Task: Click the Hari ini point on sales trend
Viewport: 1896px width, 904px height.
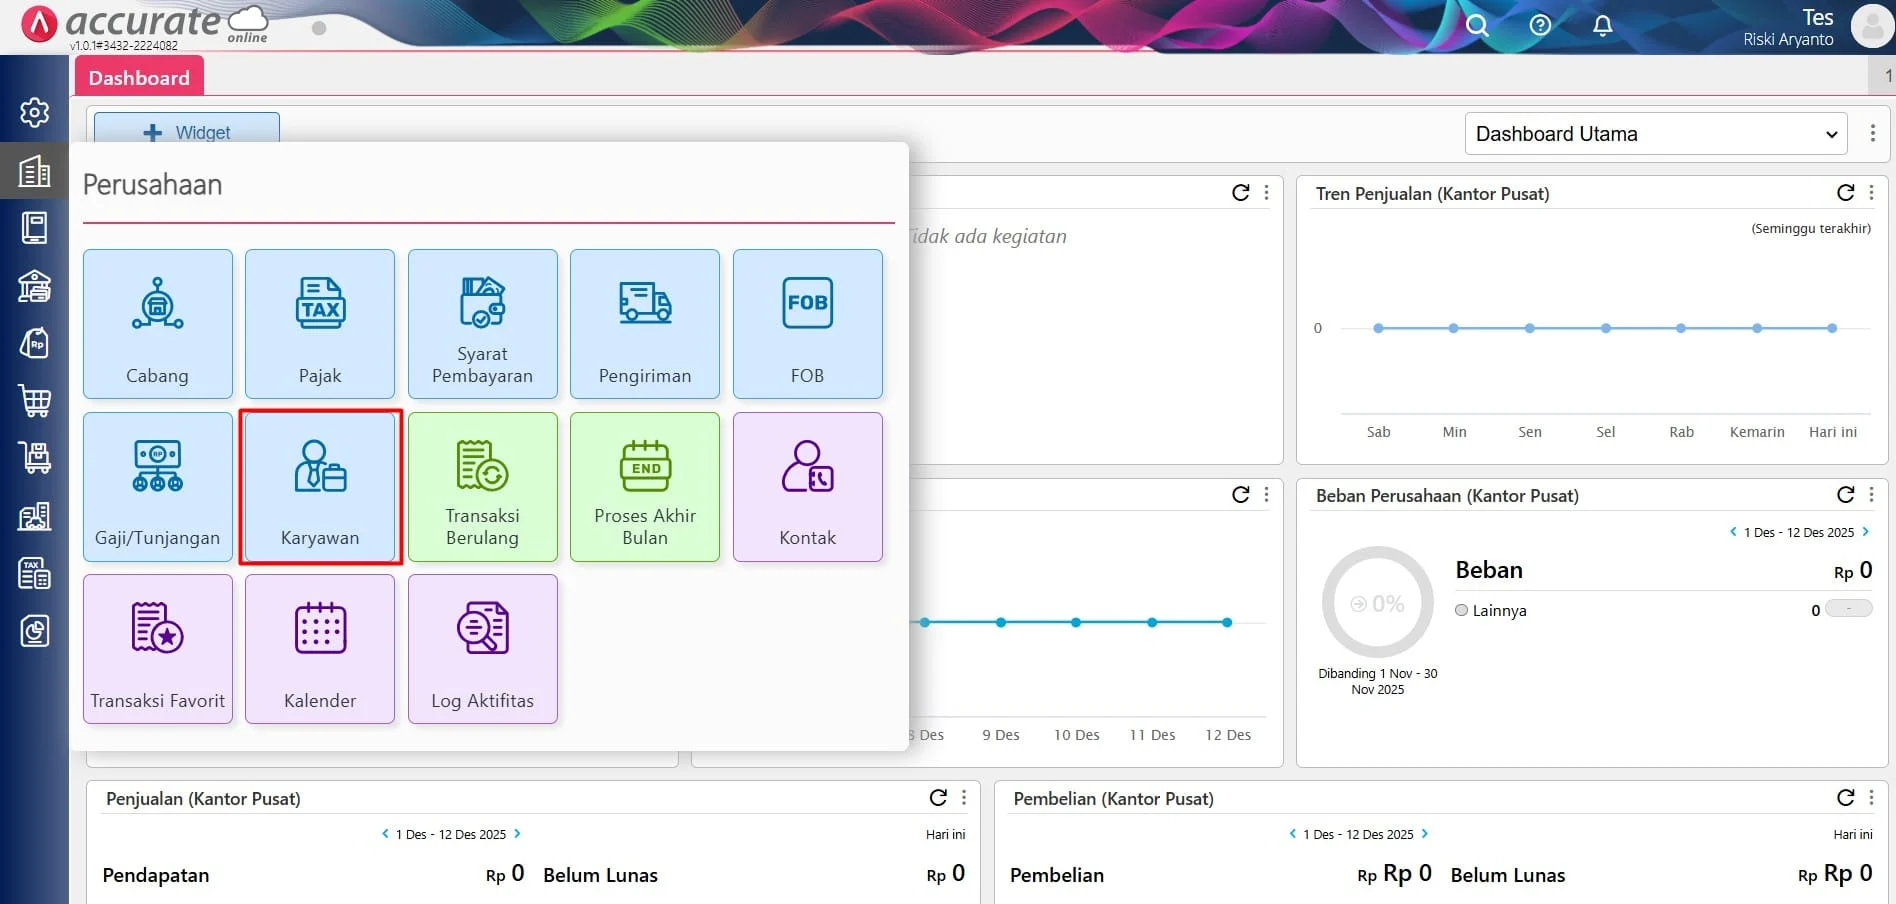Action: [x=1832, y=328]
